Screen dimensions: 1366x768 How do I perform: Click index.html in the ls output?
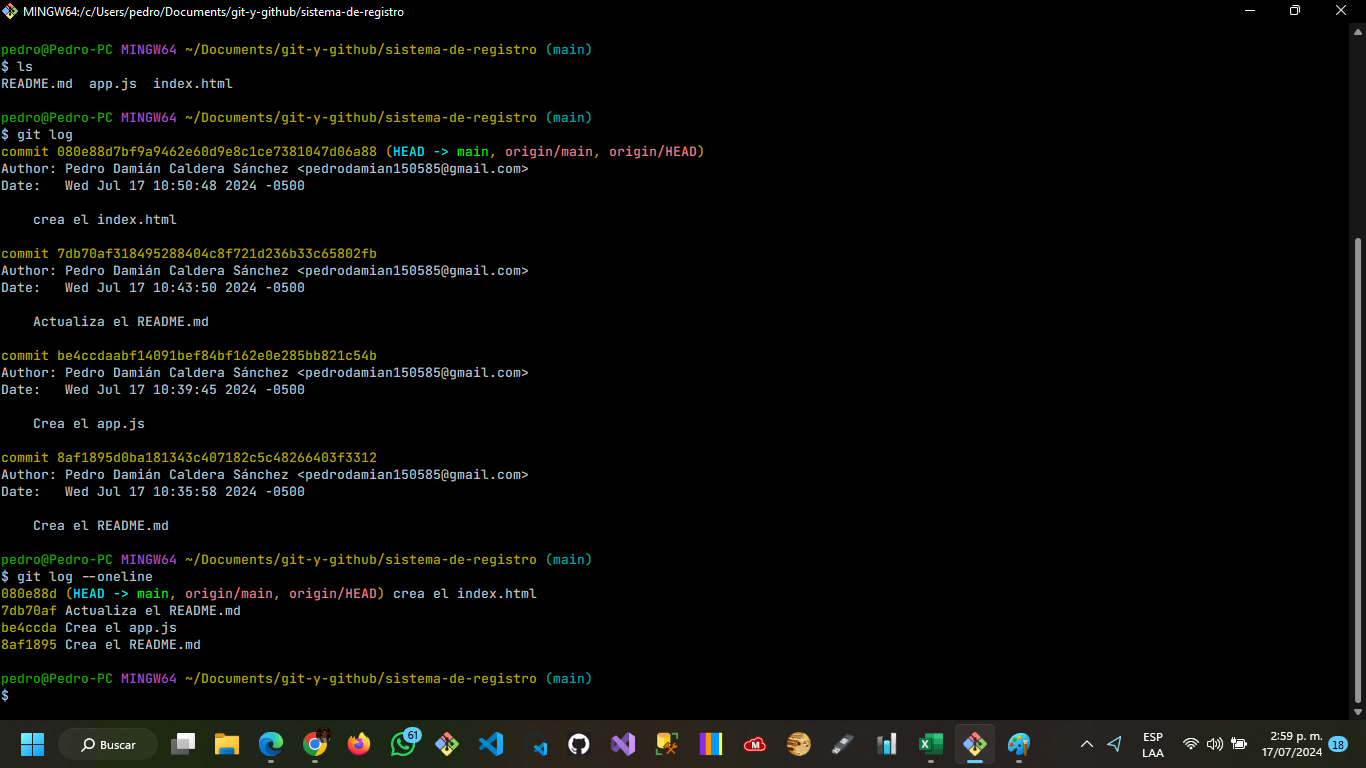click(193, 84)
